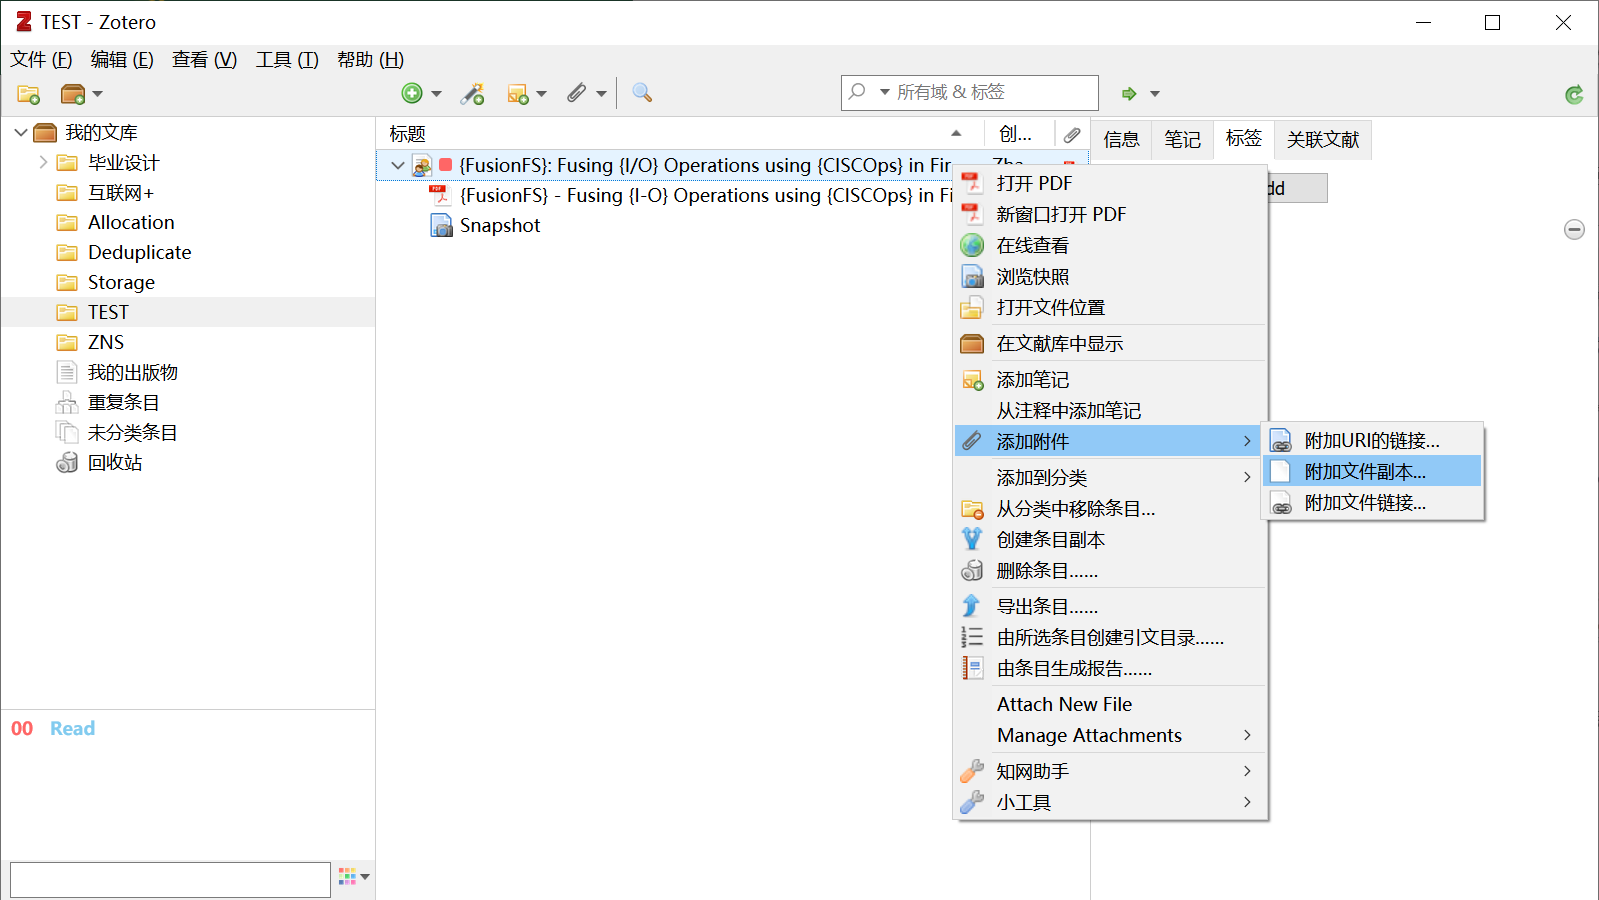
Task: Open the Add Attachment dropdown arrow
Action: (601, 94)
